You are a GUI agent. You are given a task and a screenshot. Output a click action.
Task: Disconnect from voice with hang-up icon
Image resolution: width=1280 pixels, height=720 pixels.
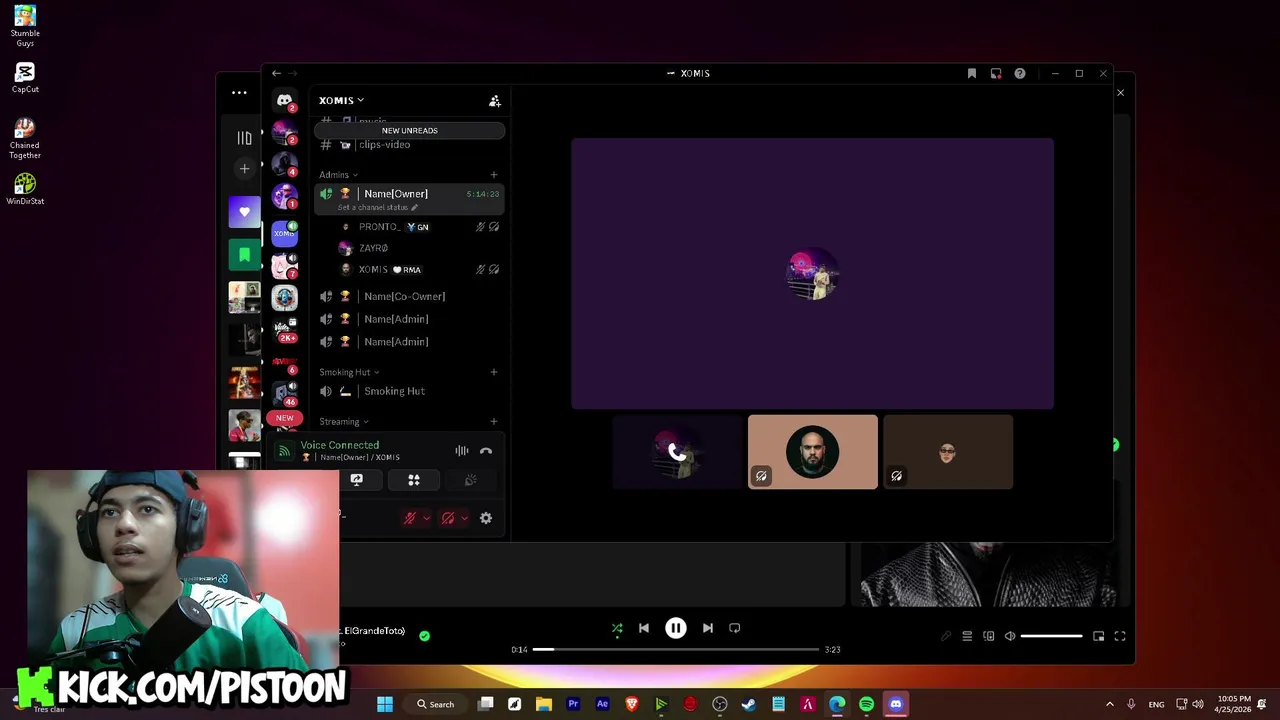(x=486, y=451)
